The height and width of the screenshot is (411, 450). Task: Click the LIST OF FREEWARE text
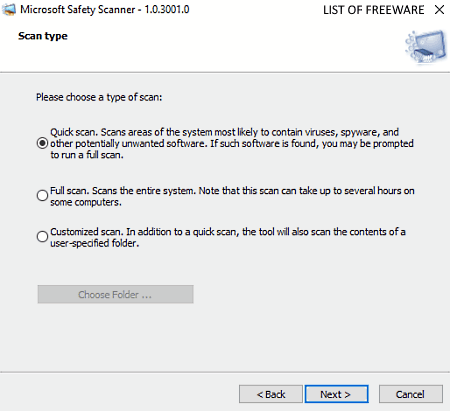pos(374,10)
